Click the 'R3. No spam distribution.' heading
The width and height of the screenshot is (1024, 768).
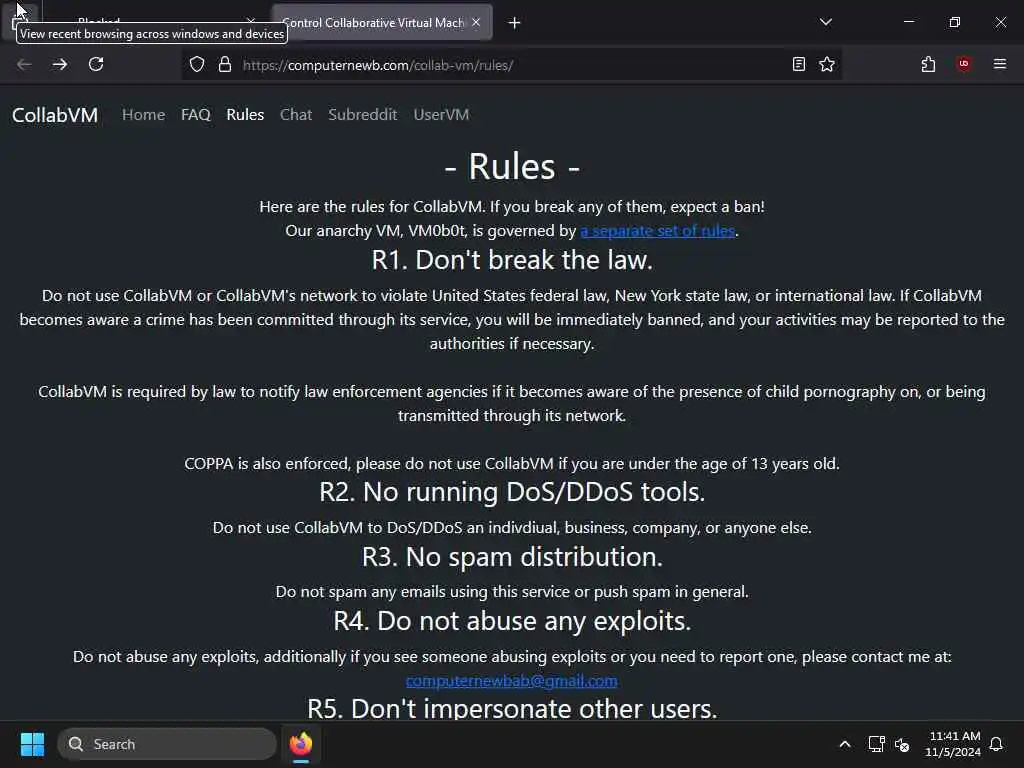512,557
